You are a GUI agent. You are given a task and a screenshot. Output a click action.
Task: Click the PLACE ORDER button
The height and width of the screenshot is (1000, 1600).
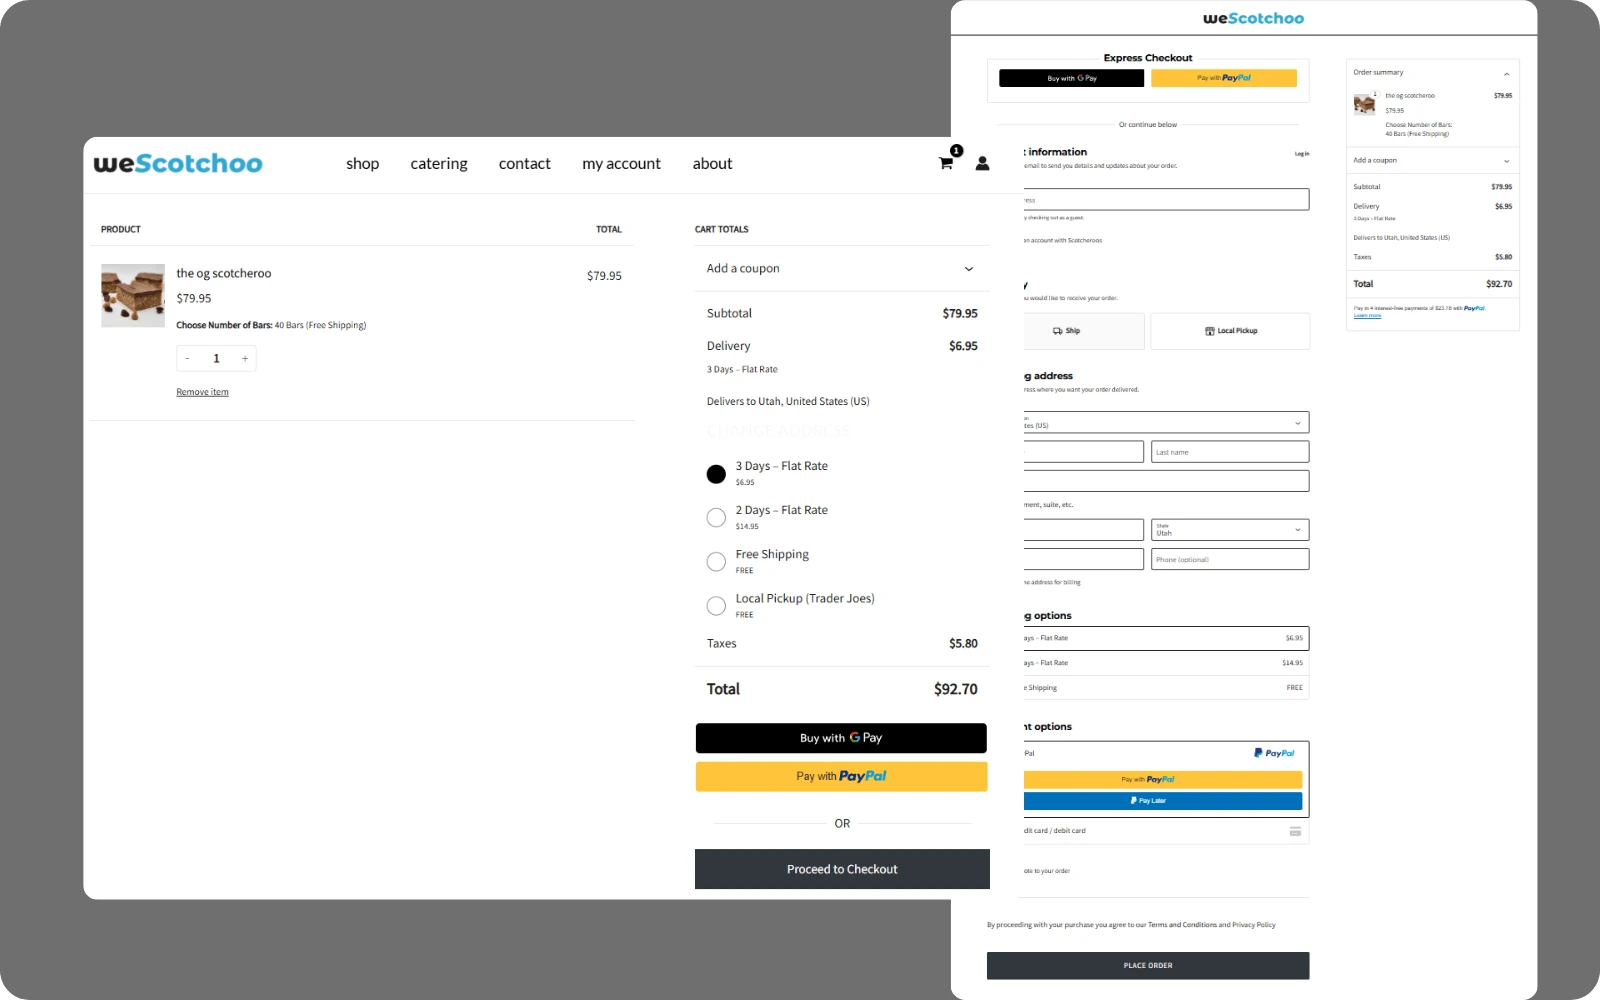[1148, 966]
